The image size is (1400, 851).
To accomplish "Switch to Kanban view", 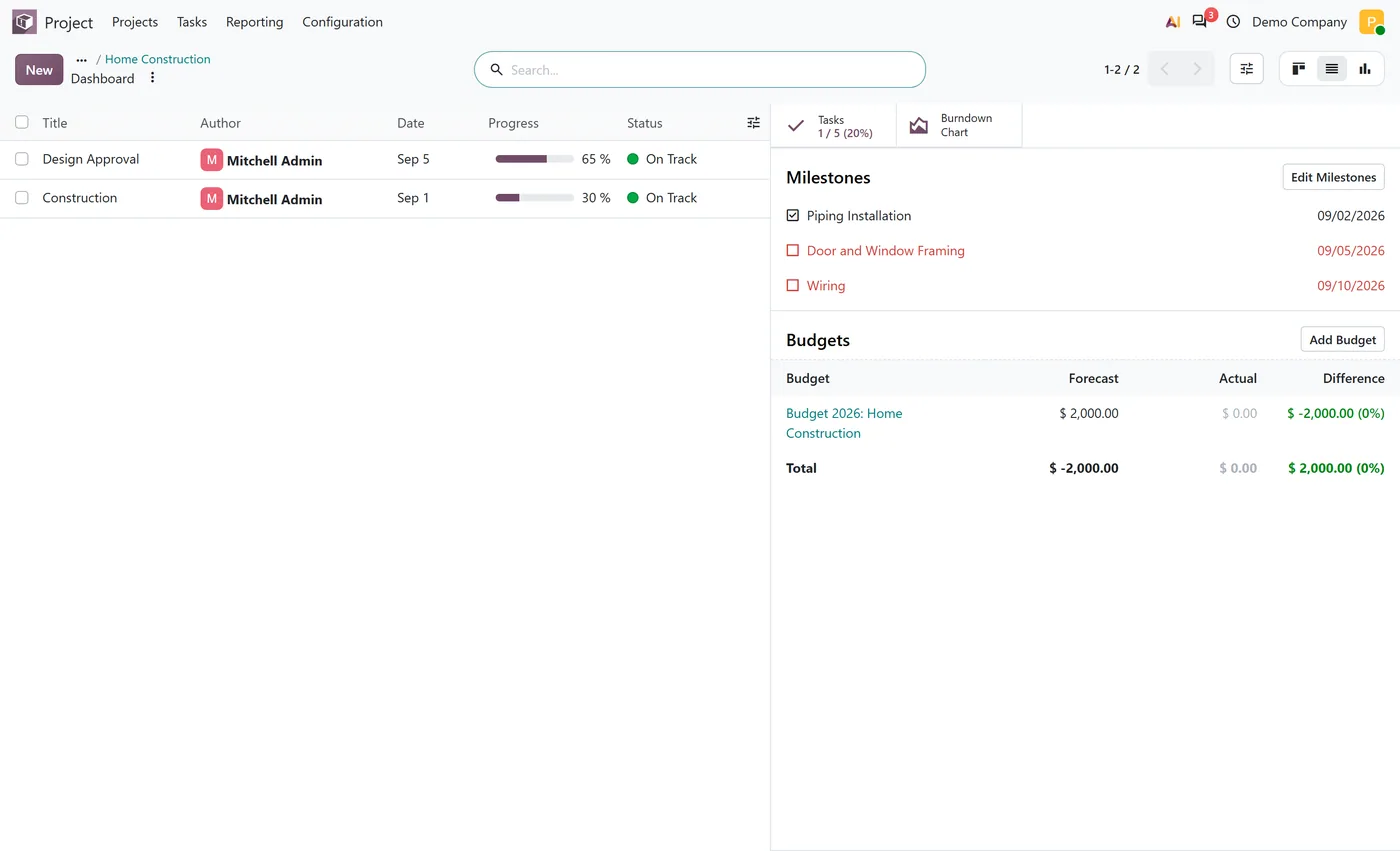I will (1299, 69).
